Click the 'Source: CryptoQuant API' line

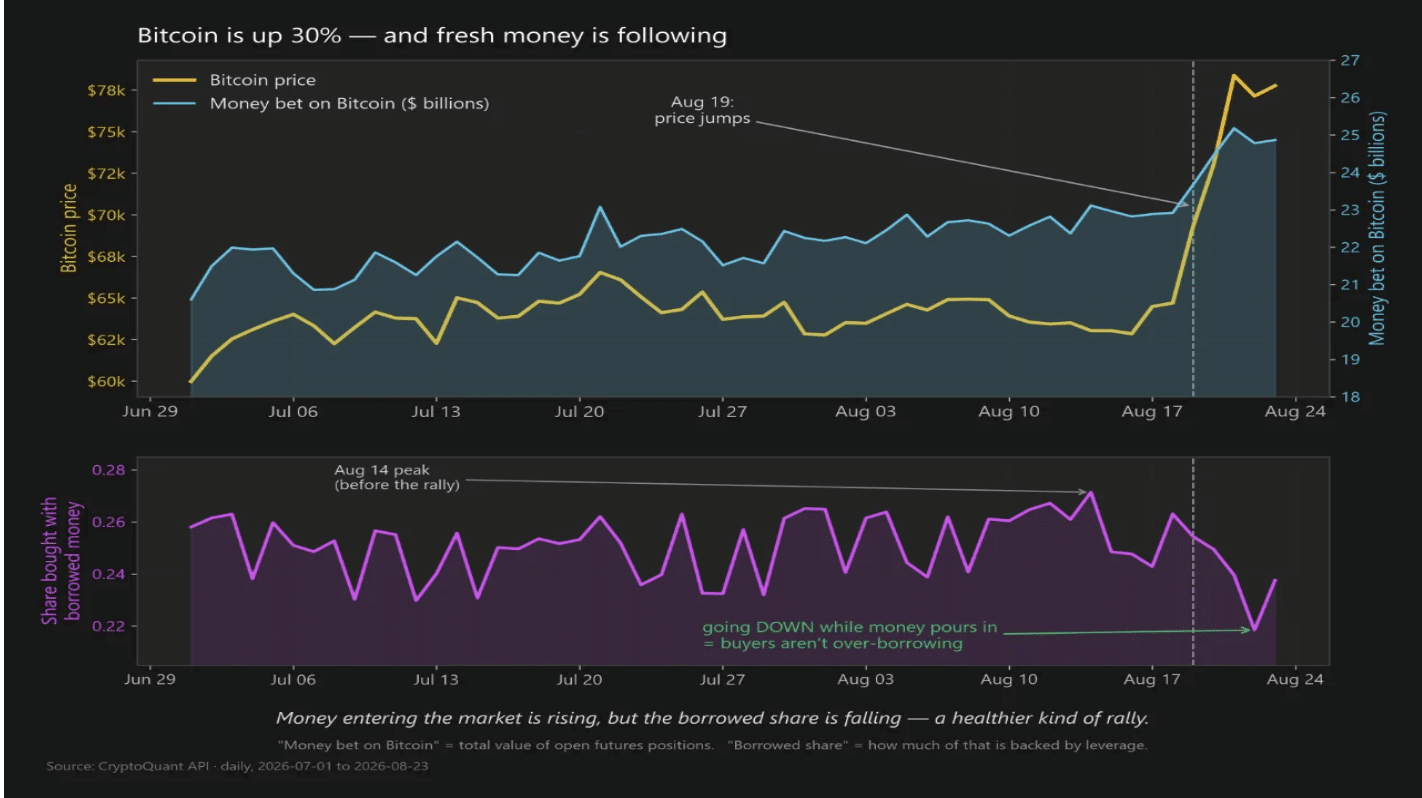(x=238, y=766)
